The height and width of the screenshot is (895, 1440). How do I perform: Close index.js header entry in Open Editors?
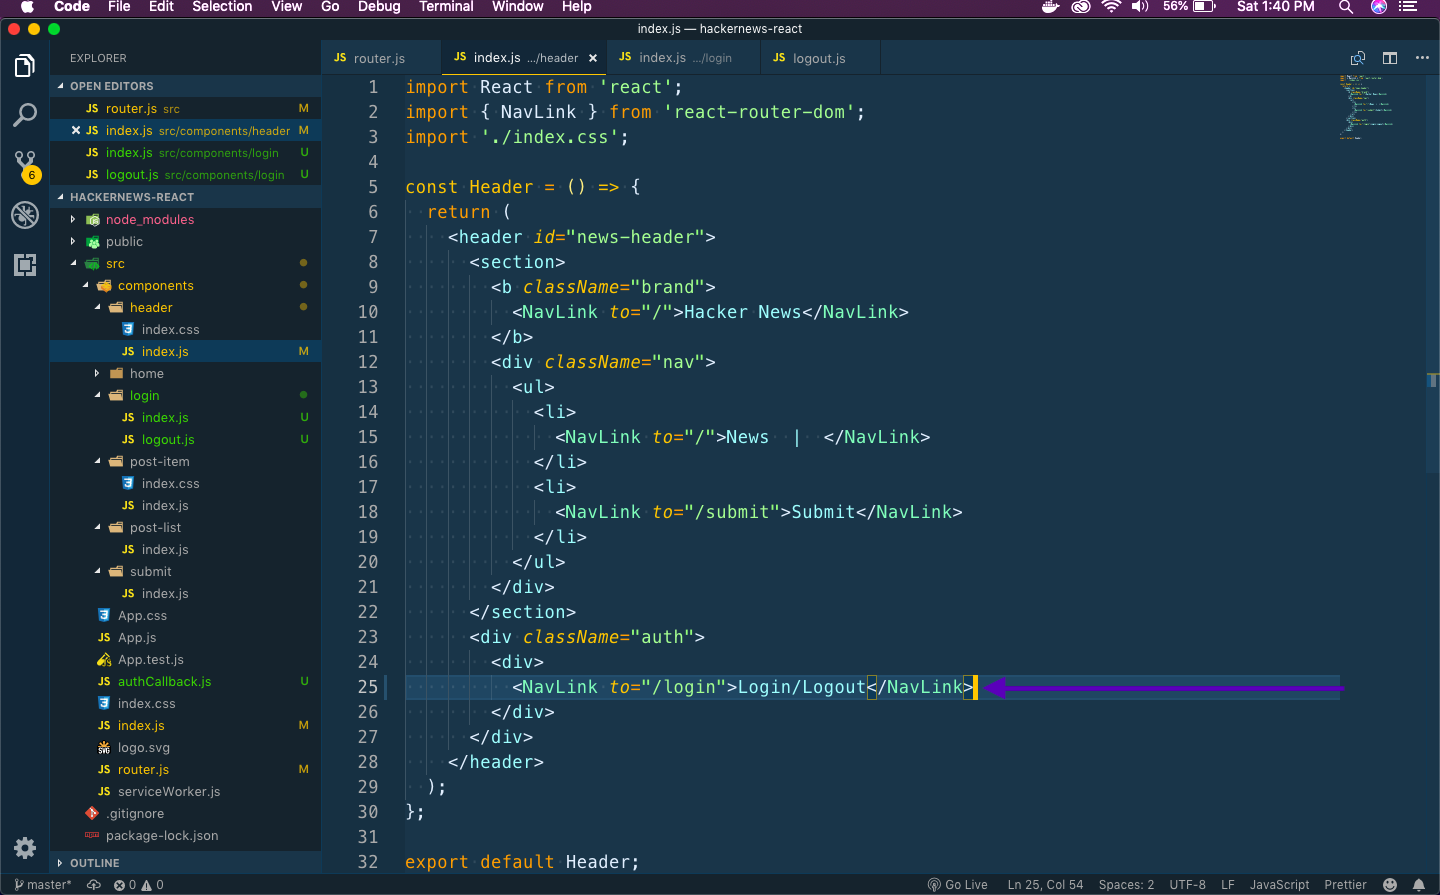pyautogui.click(x=76, y=130)
